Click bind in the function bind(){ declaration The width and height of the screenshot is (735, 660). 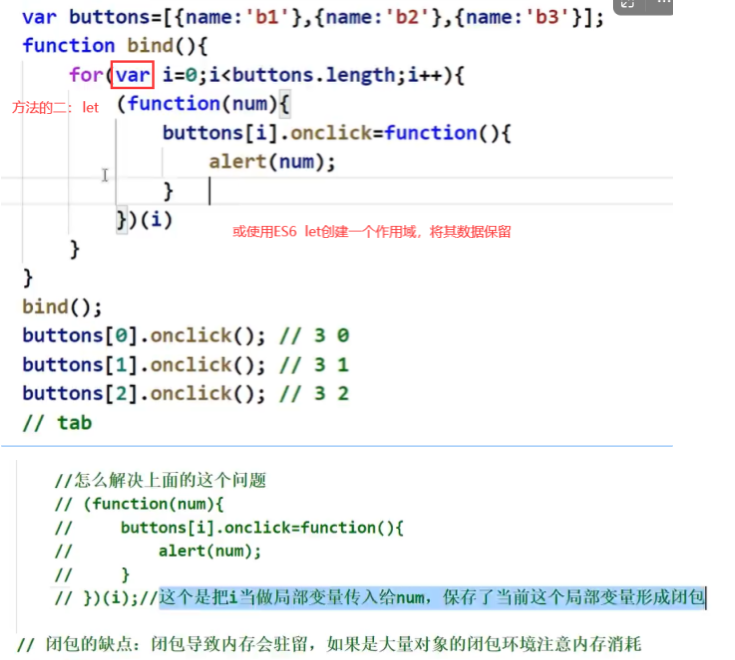point(150,46)
